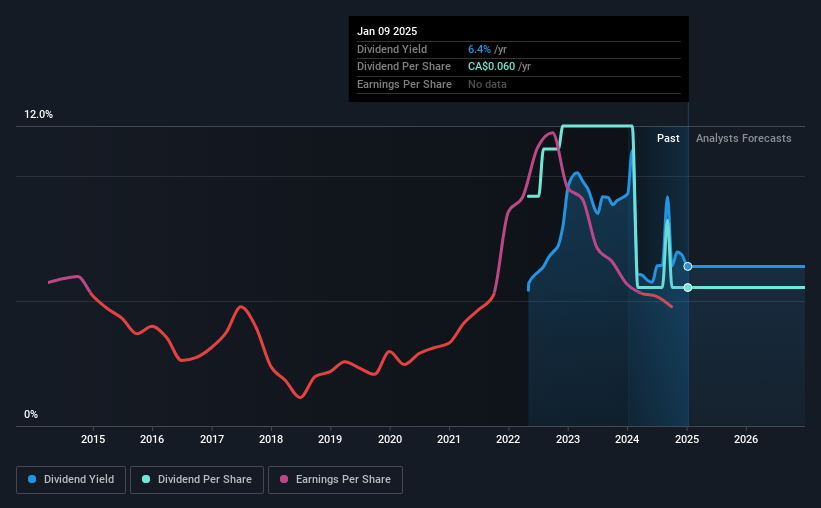The height and width of the screenshot is (508, 821).
Task: Click the Analysts Forecasts section label
Action: [744, 138]
